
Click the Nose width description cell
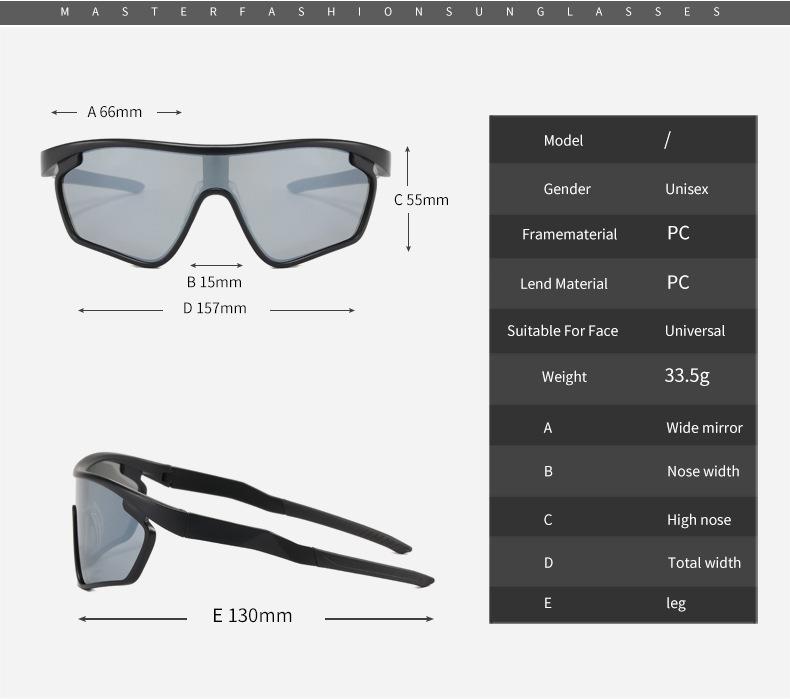click(x=703, y=472)
